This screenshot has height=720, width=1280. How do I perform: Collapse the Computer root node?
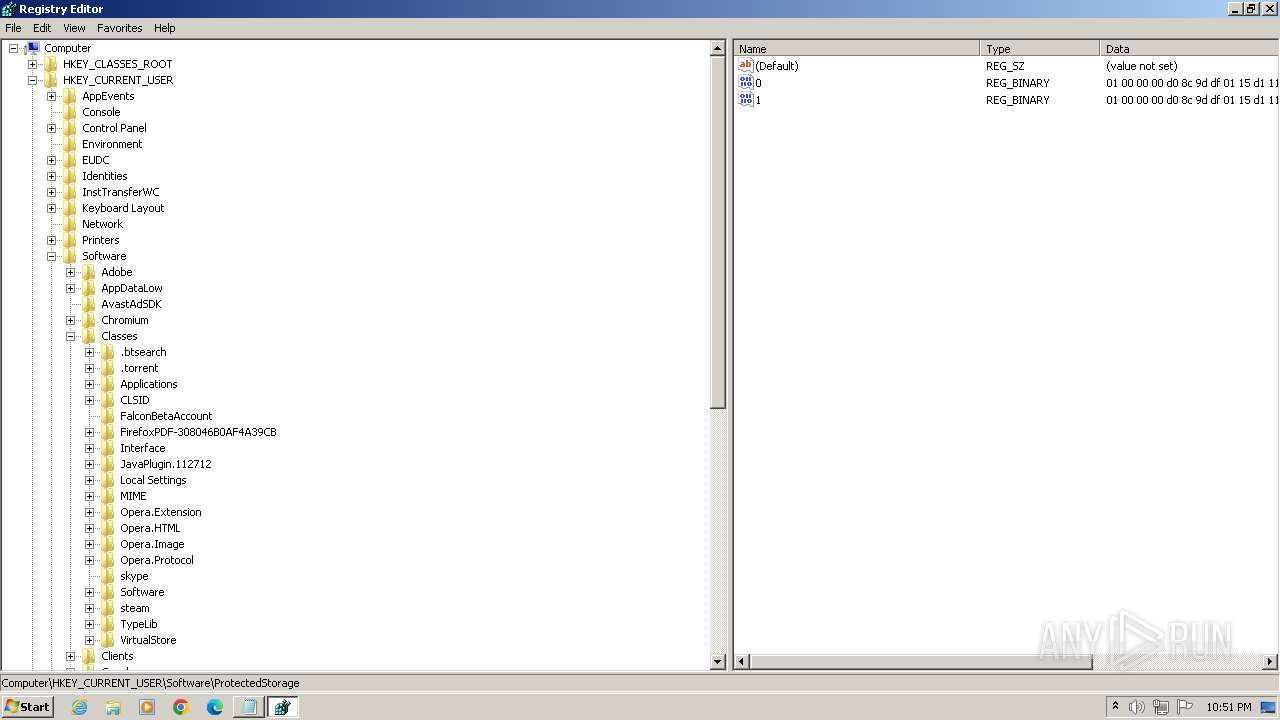[14, 48]
